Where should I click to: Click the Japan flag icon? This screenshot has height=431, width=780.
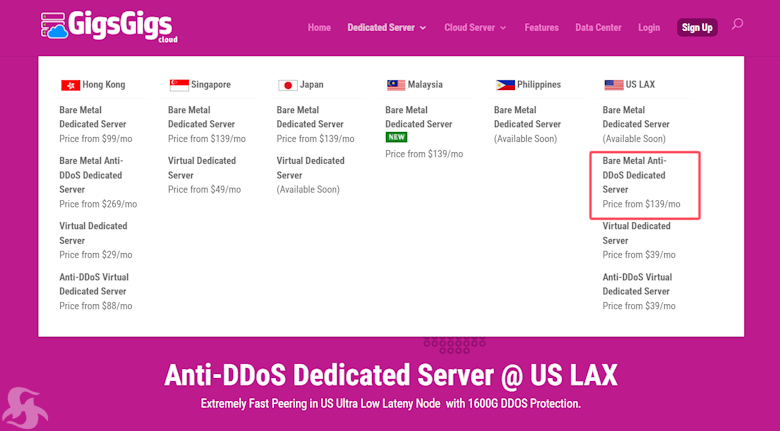pyautogui.click(x=288, y=85)
